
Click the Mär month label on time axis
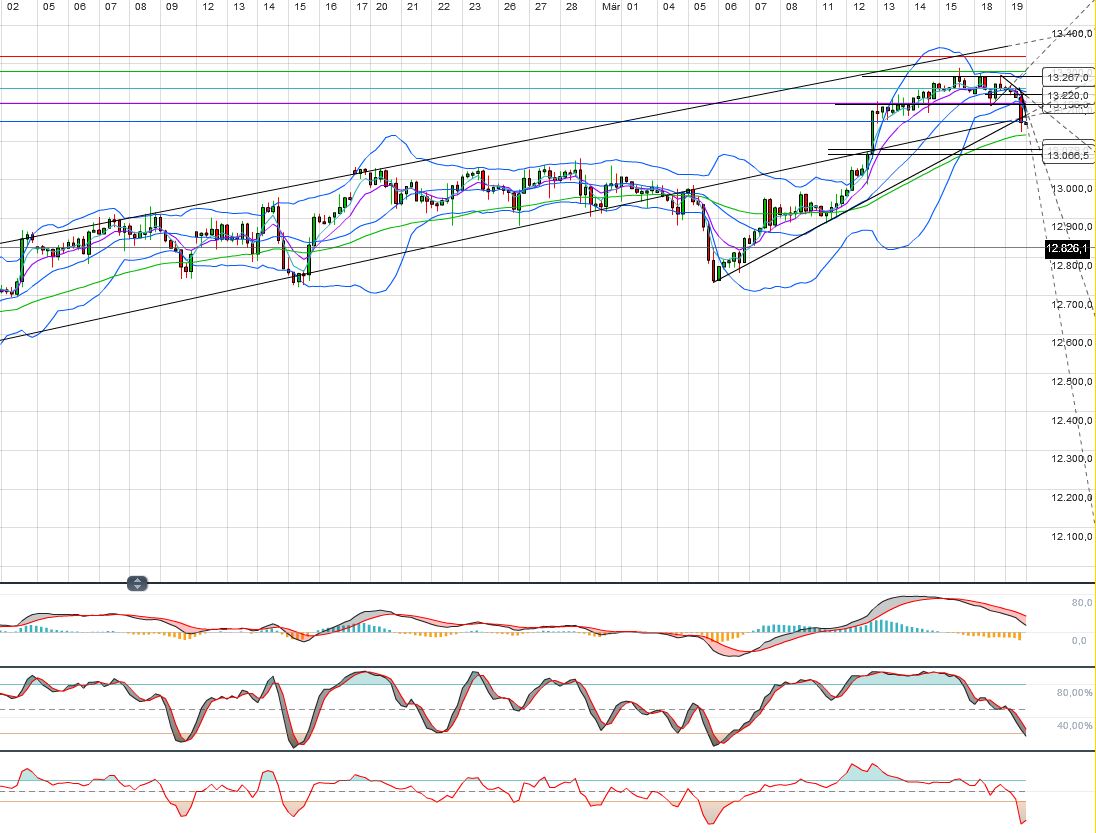[611, 6]
